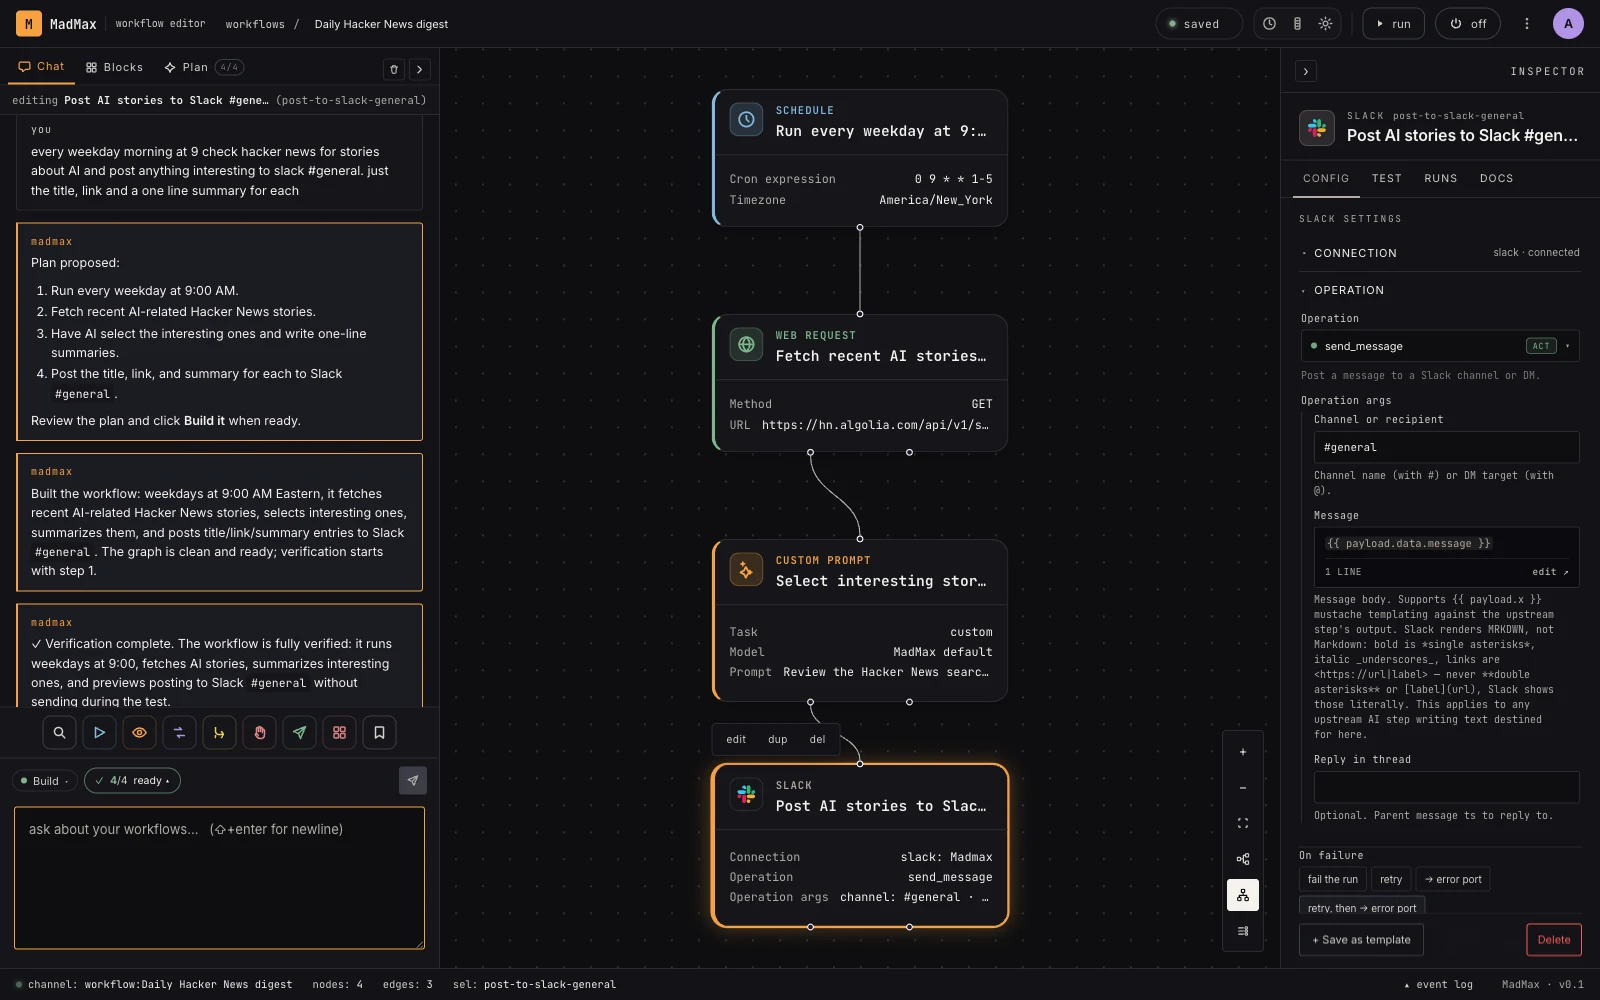Zoom out the canvas with minus
1600x1000 pixels.
tap(1243, 788)
